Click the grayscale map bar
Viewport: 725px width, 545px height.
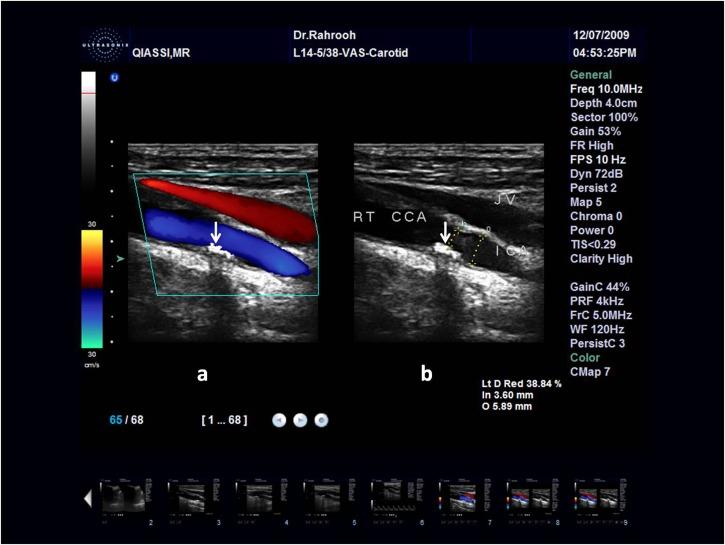tap(89, 148)
